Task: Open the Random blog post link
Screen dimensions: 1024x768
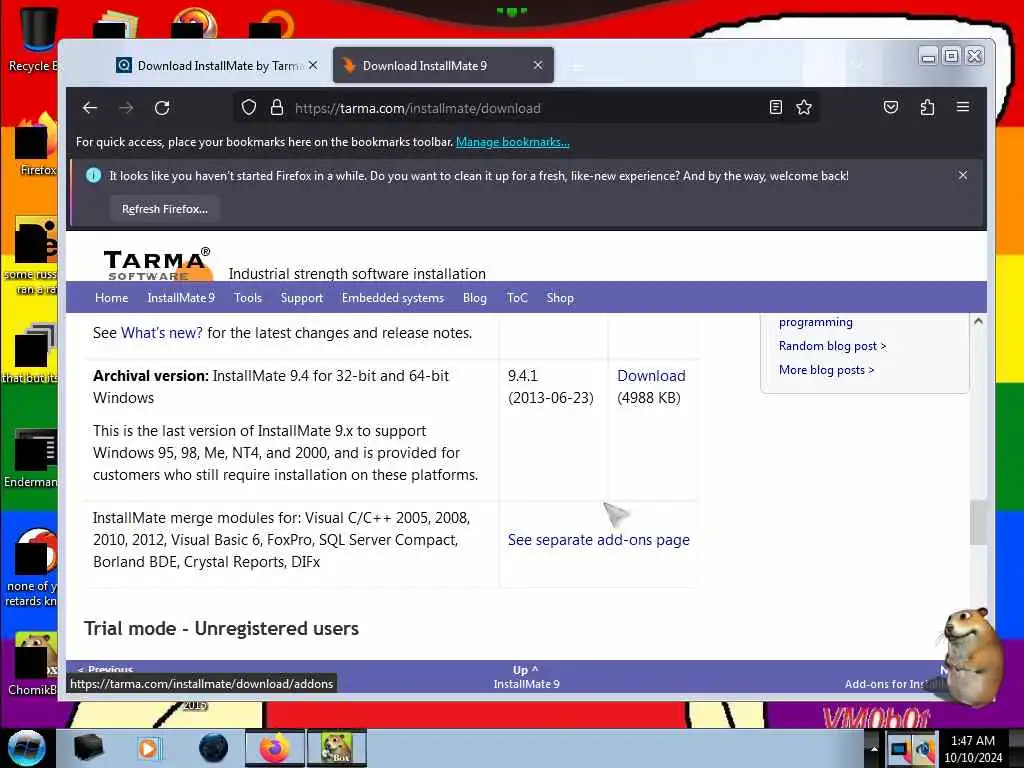Action: coord(832,345)
